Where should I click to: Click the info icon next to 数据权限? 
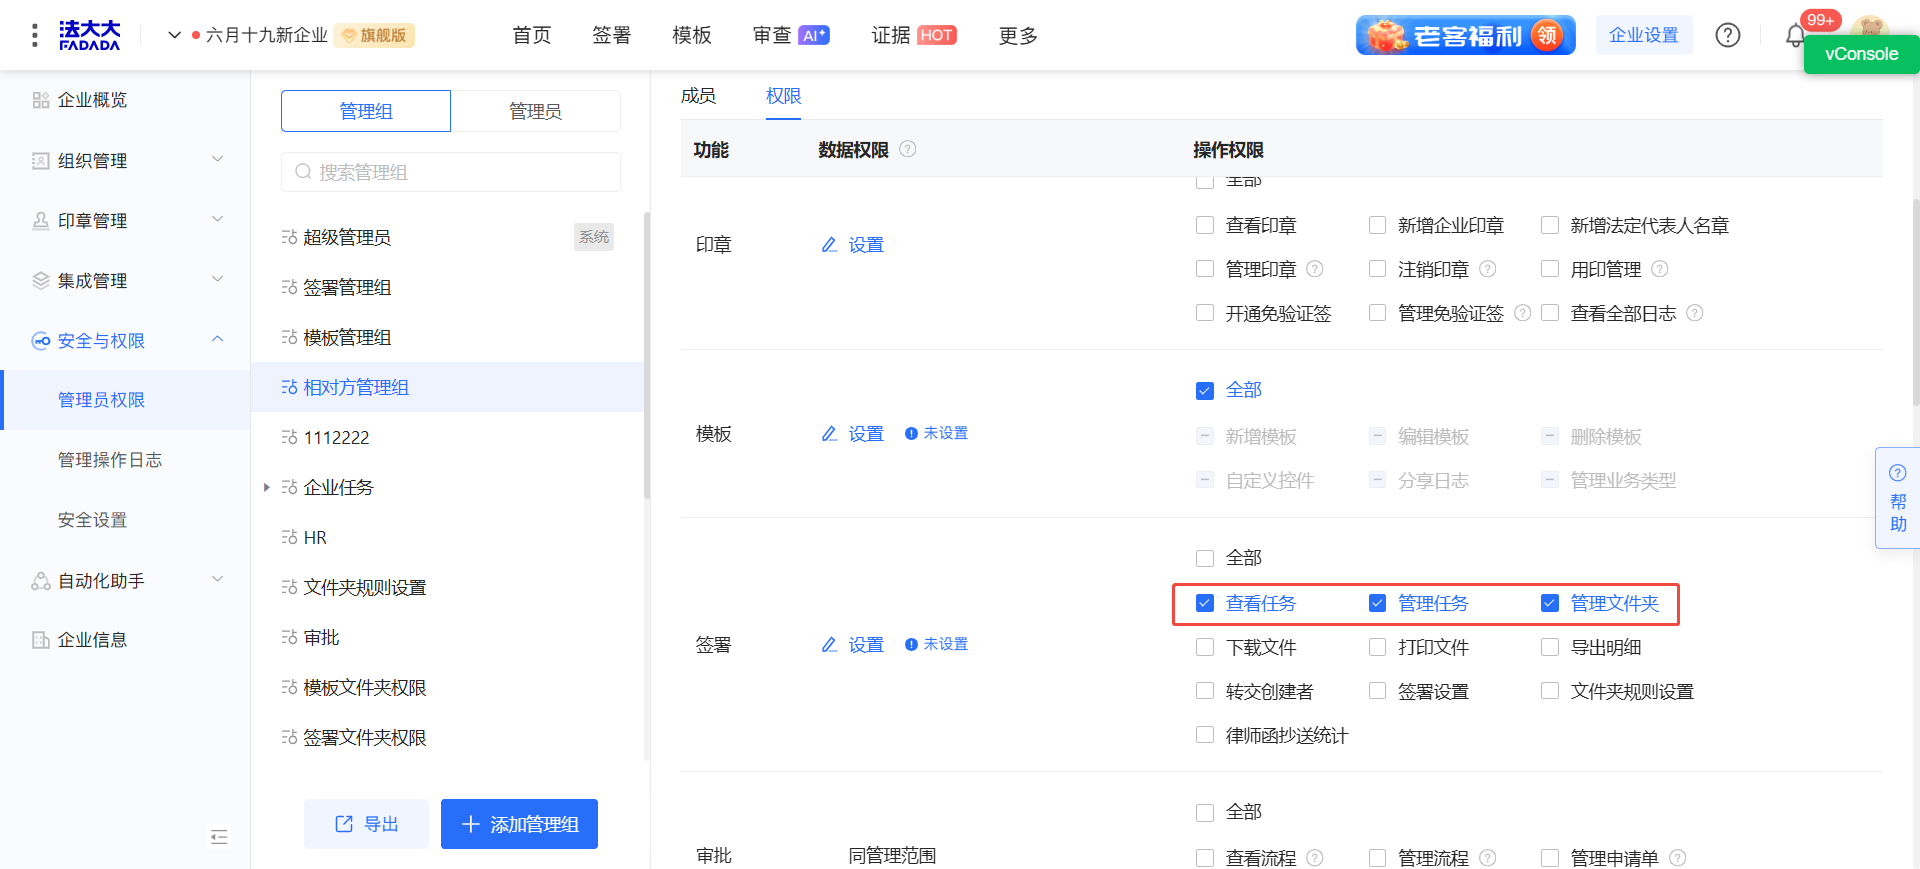[907, 149]
